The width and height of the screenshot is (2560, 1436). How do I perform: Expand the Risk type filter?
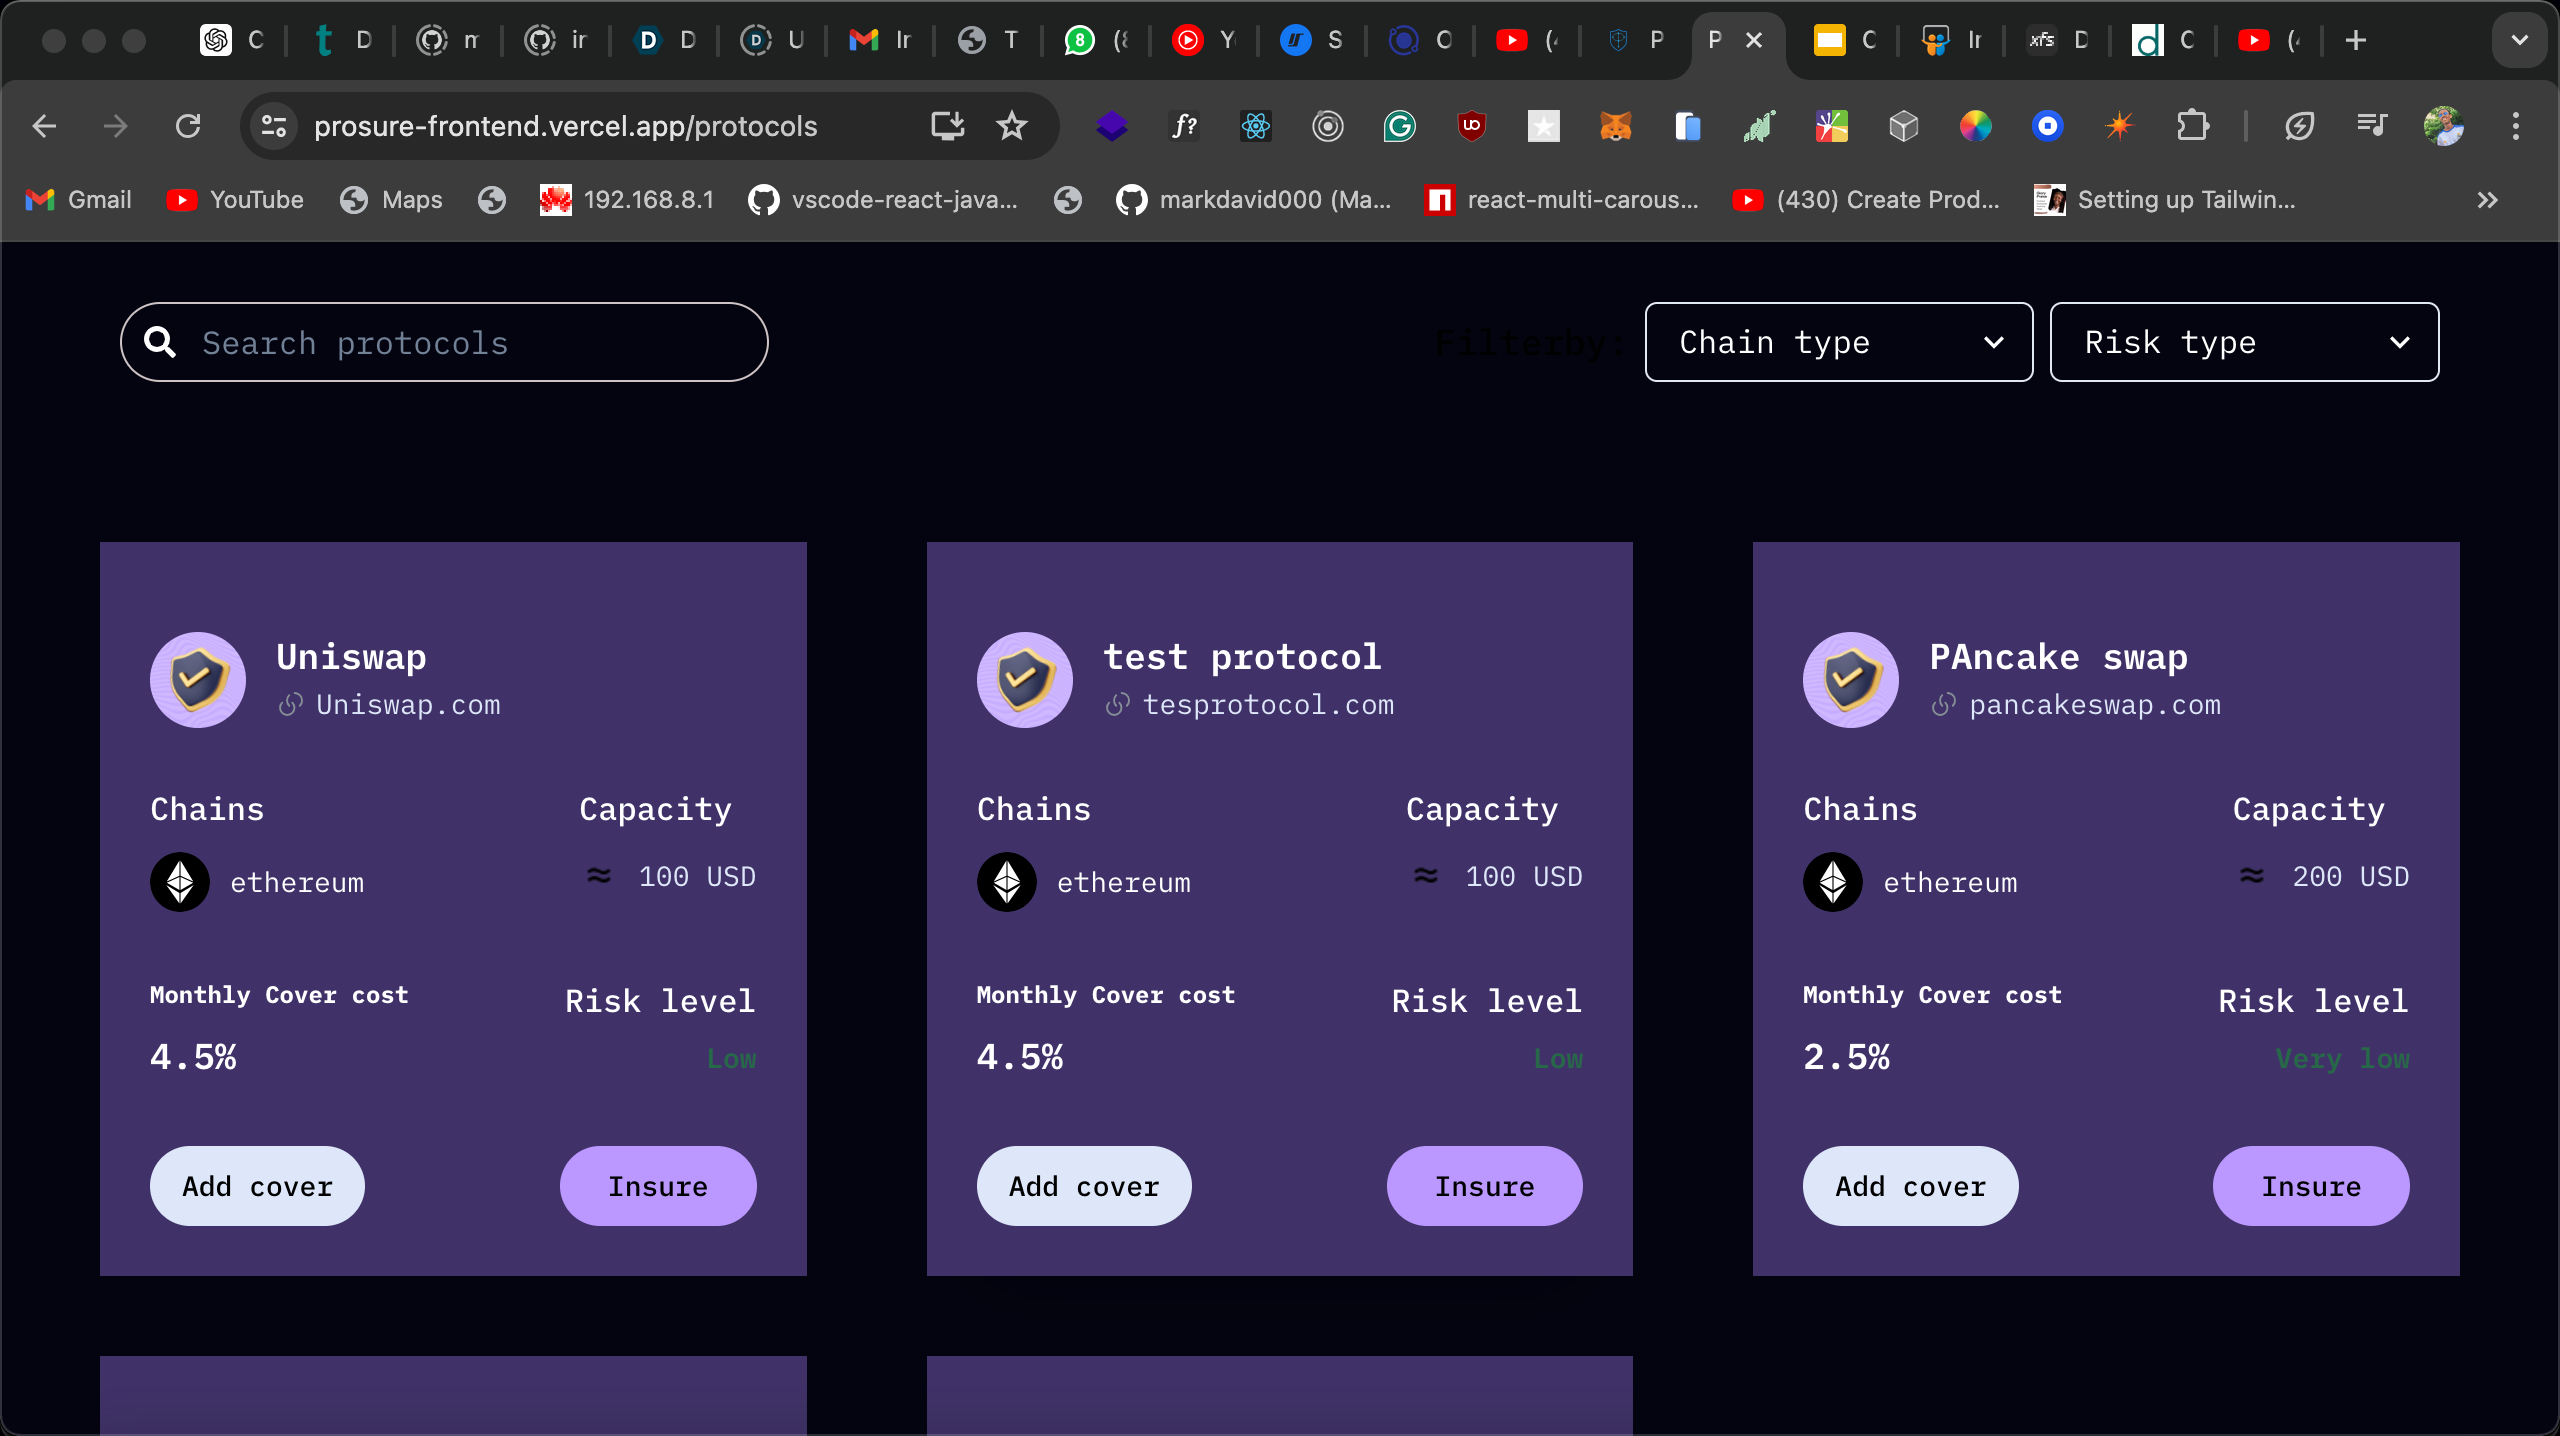[x=2243, y=343]
